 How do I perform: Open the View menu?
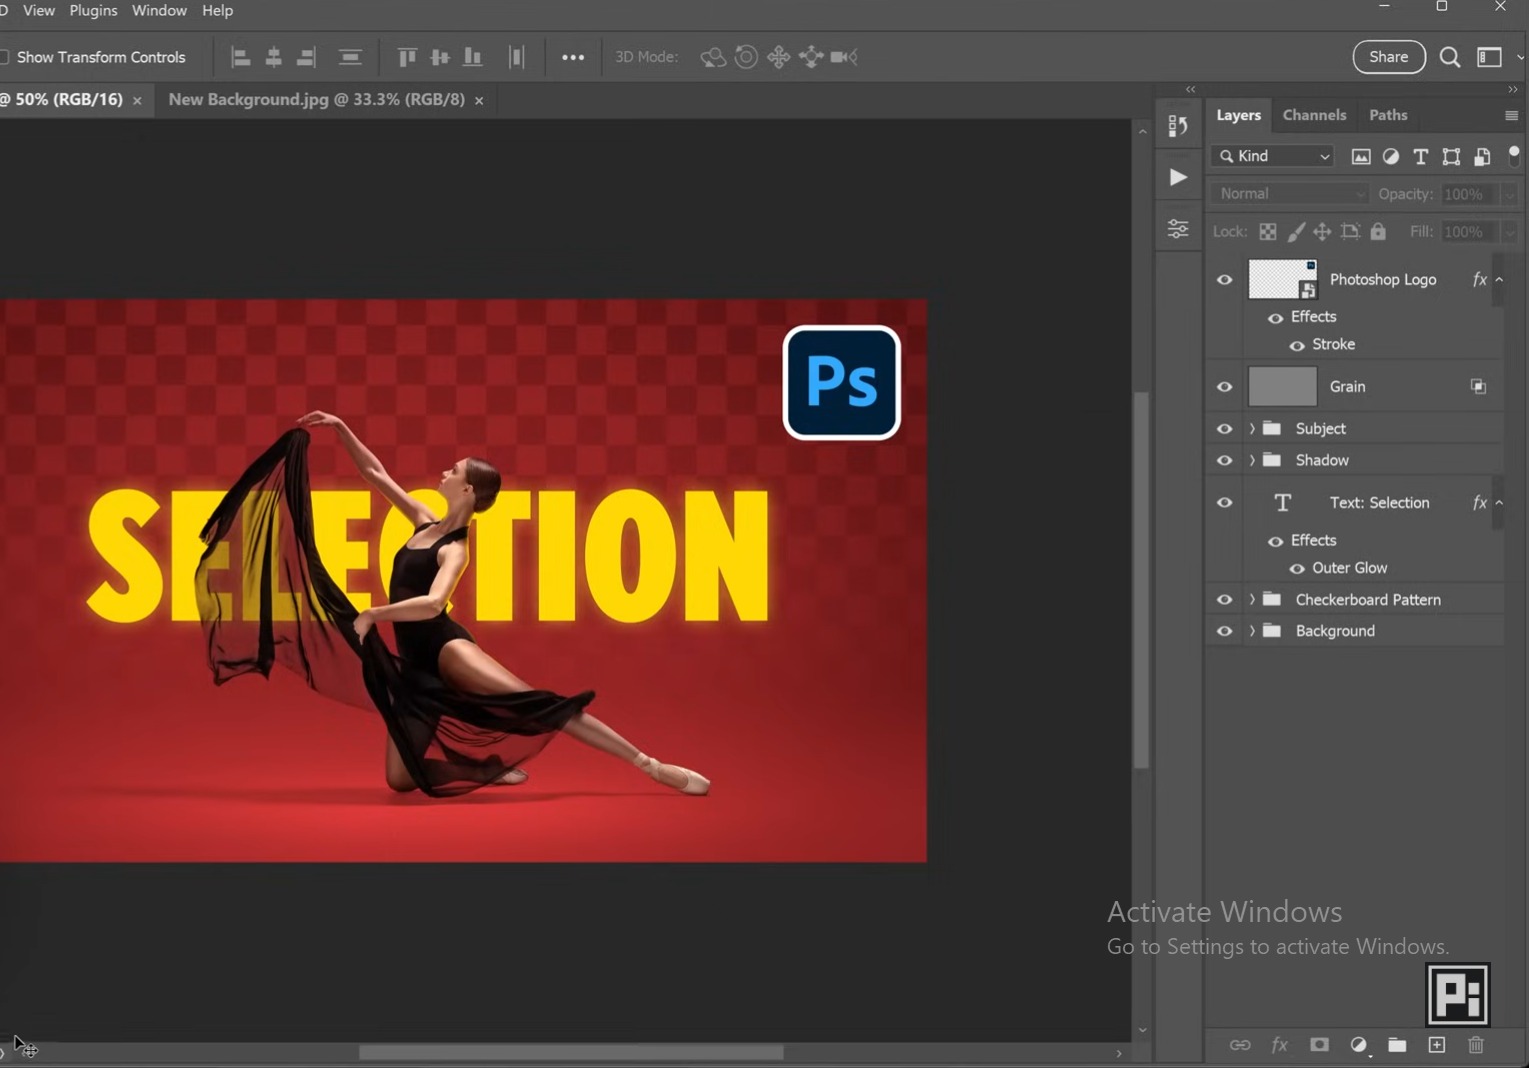pyautogui.click(x=39, y=11)
